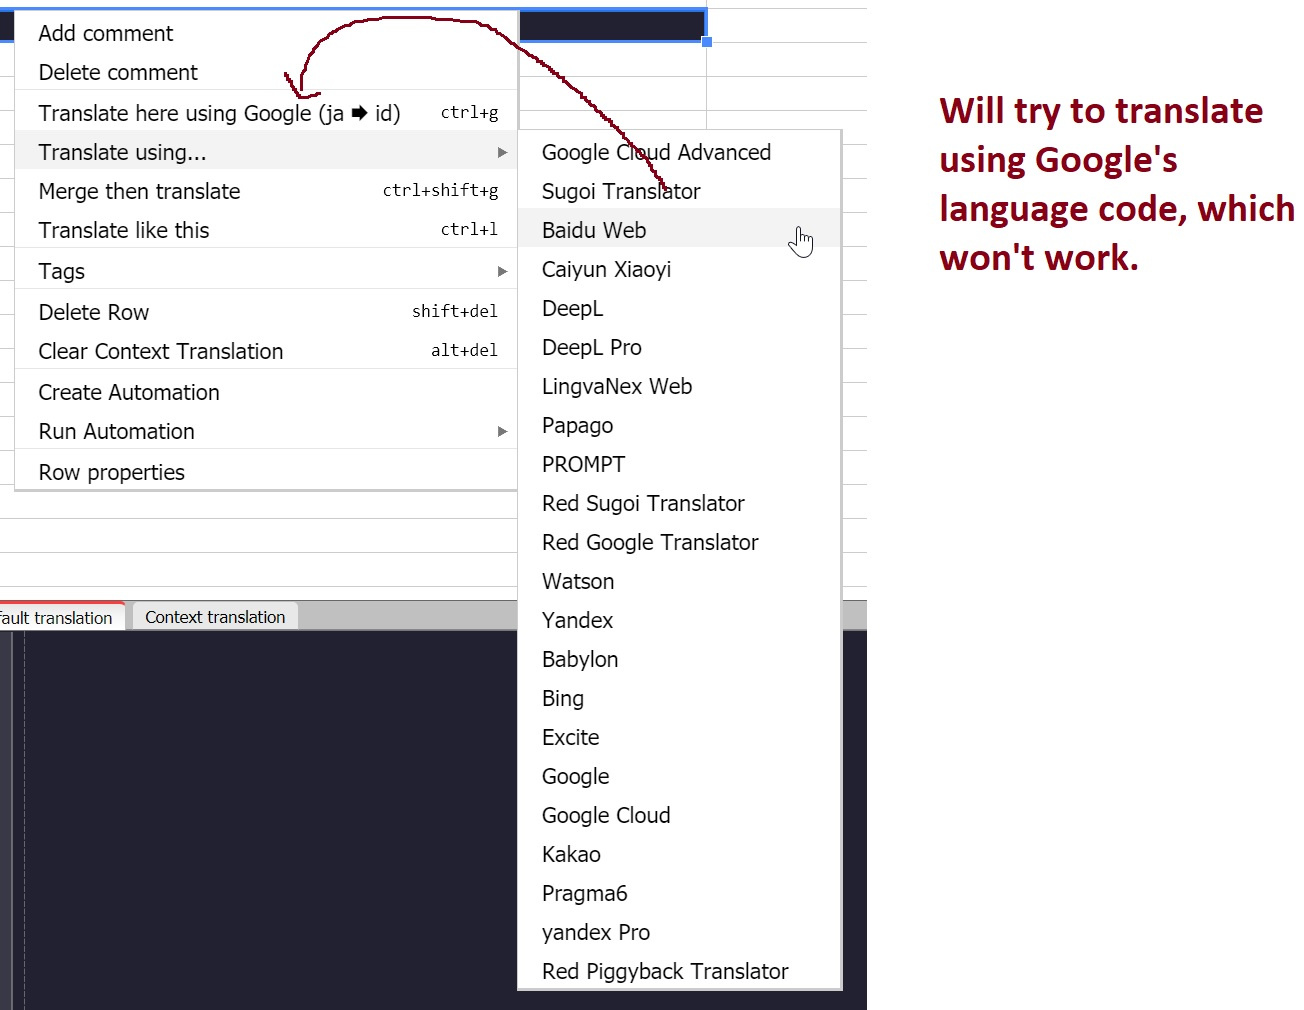Switch to Context translation tab

(215, 617)
